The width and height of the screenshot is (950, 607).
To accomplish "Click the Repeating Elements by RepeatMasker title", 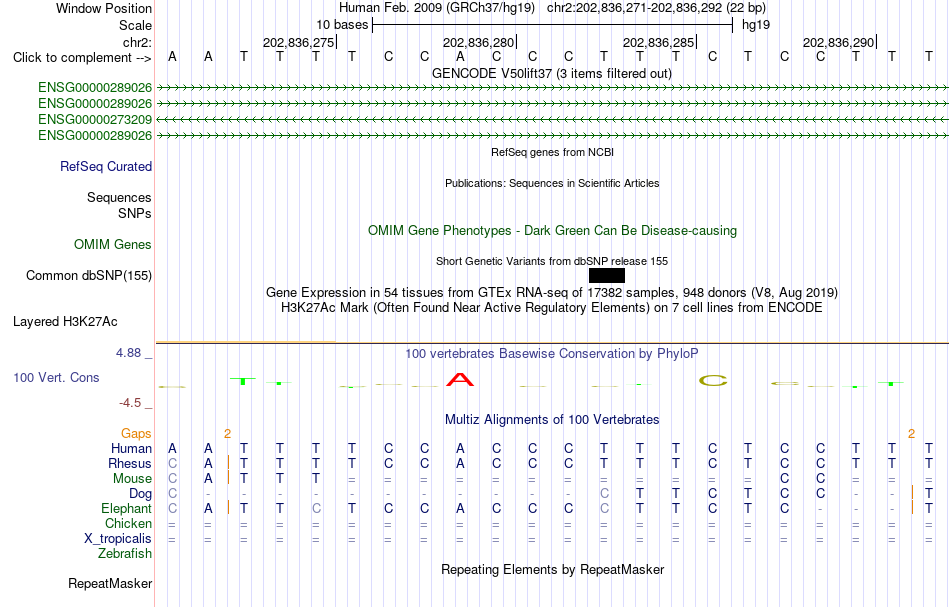I will pos(553,569).
